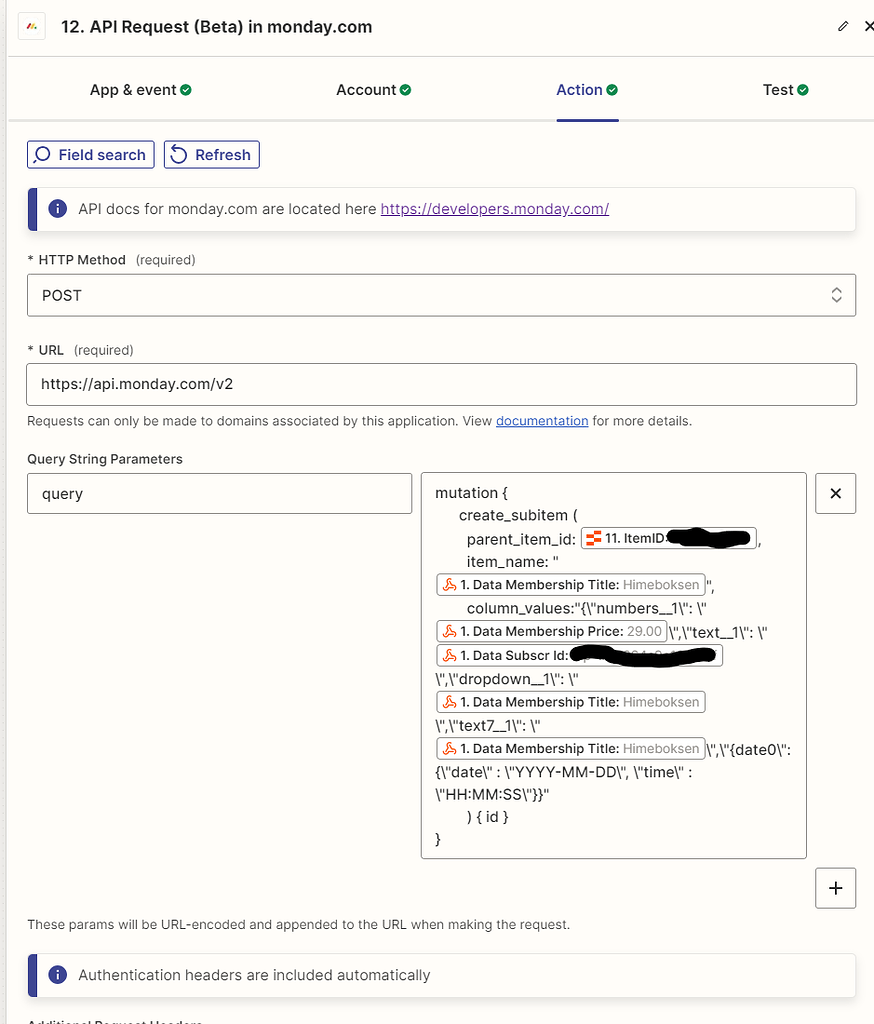
Task: Click the query parameter name input field
Action: coord(218,493)
